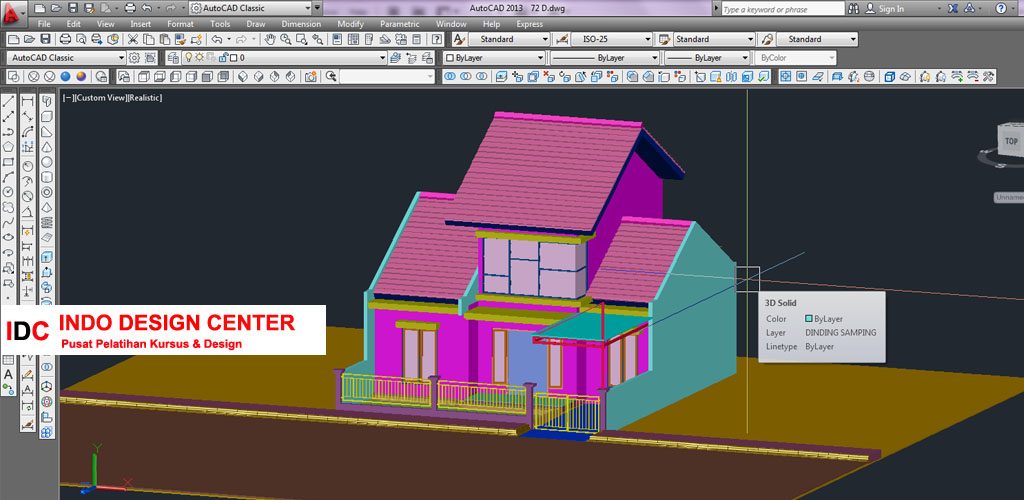Open the File menu
The height and width of the screenshot is (500, 1024).
[44, 24]
